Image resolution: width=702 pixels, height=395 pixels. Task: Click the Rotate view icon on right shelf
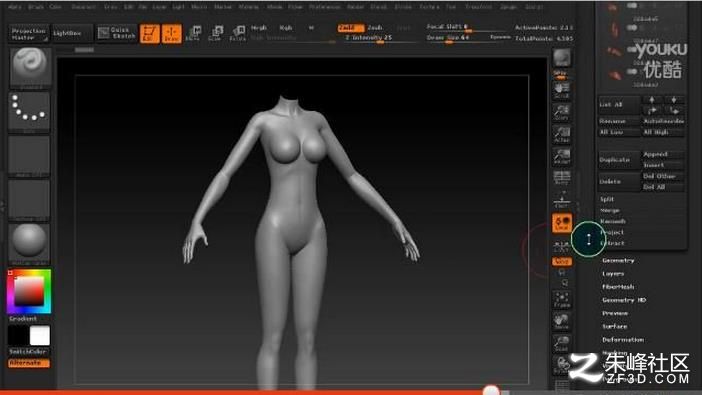pyautogui.click(x=561, y=365)
